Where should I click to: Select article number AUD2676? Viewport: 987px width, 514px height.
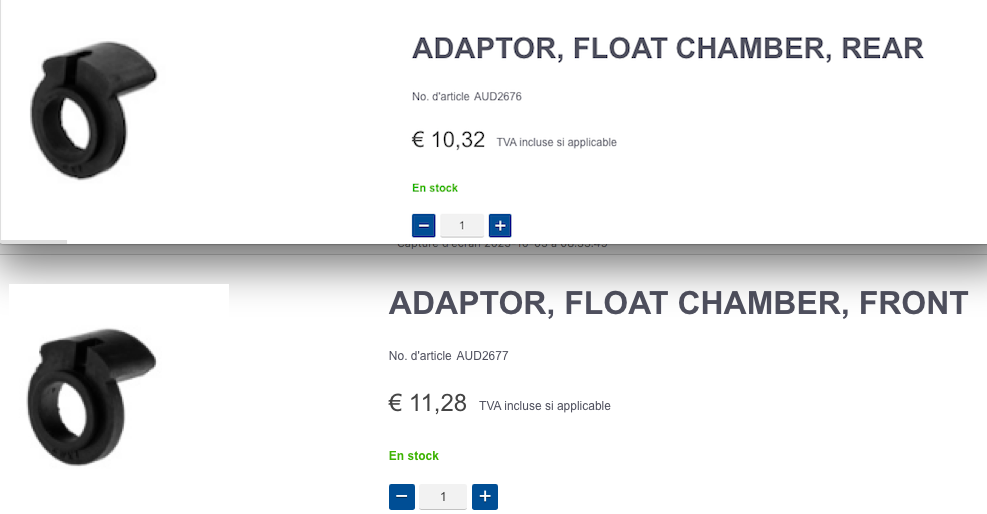point(498,97)
